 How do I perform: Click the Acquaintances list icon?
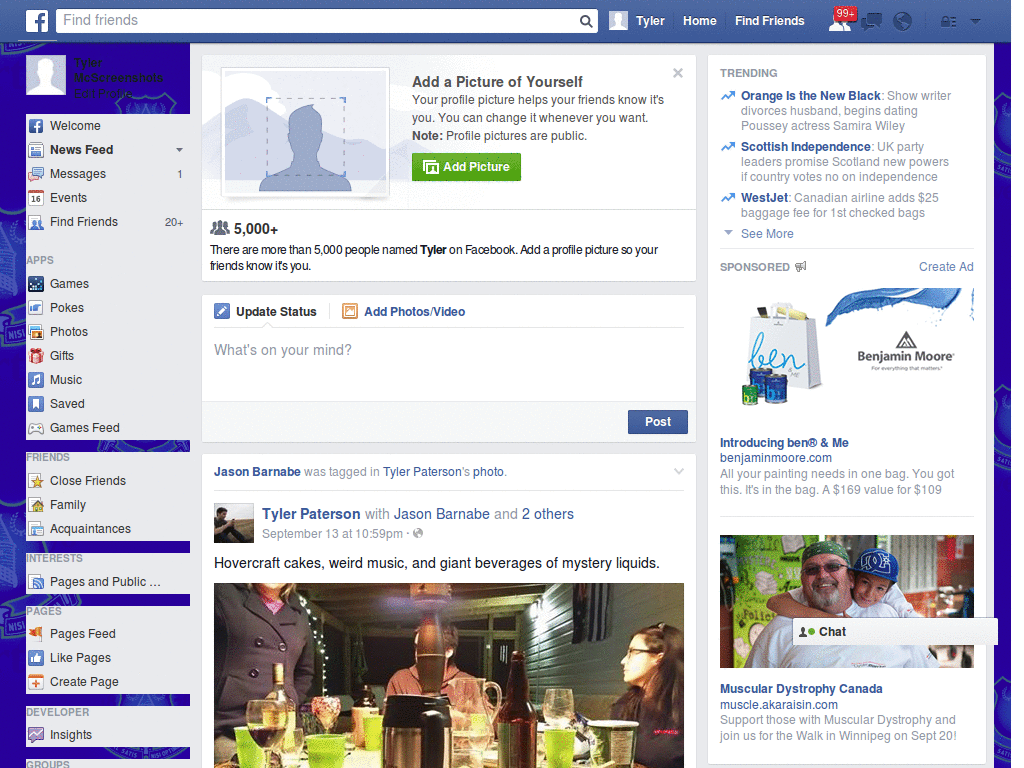coord(36,529)
